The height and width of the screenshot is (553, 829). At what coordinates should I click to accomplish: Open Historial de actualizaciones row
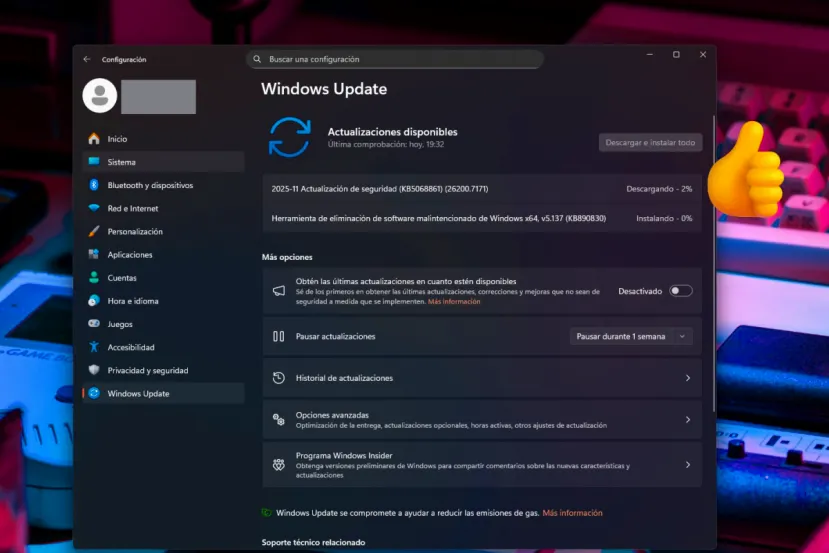[x=482, y=378]
